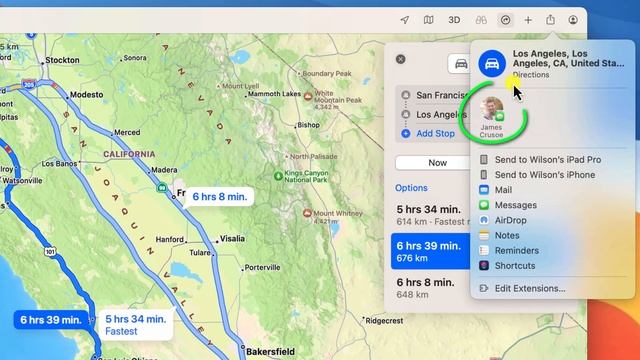The width and height of the screenshot is (640, 360).
Task: Click the blue car Directions icon
Action: 492,64
